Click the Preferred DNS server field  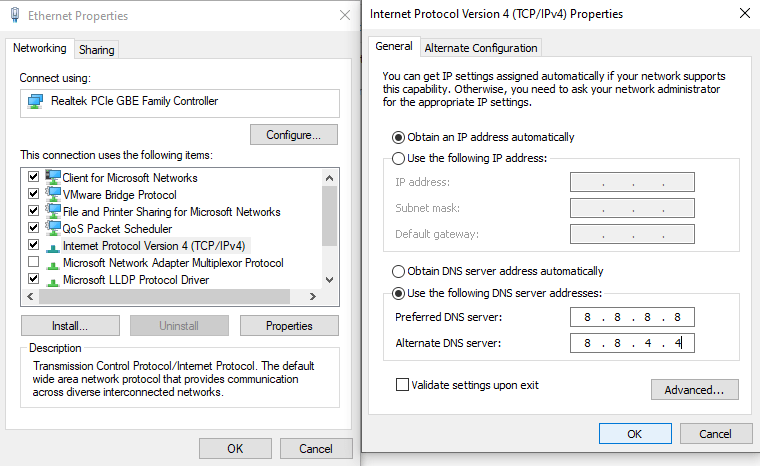[x=632, y=318]
